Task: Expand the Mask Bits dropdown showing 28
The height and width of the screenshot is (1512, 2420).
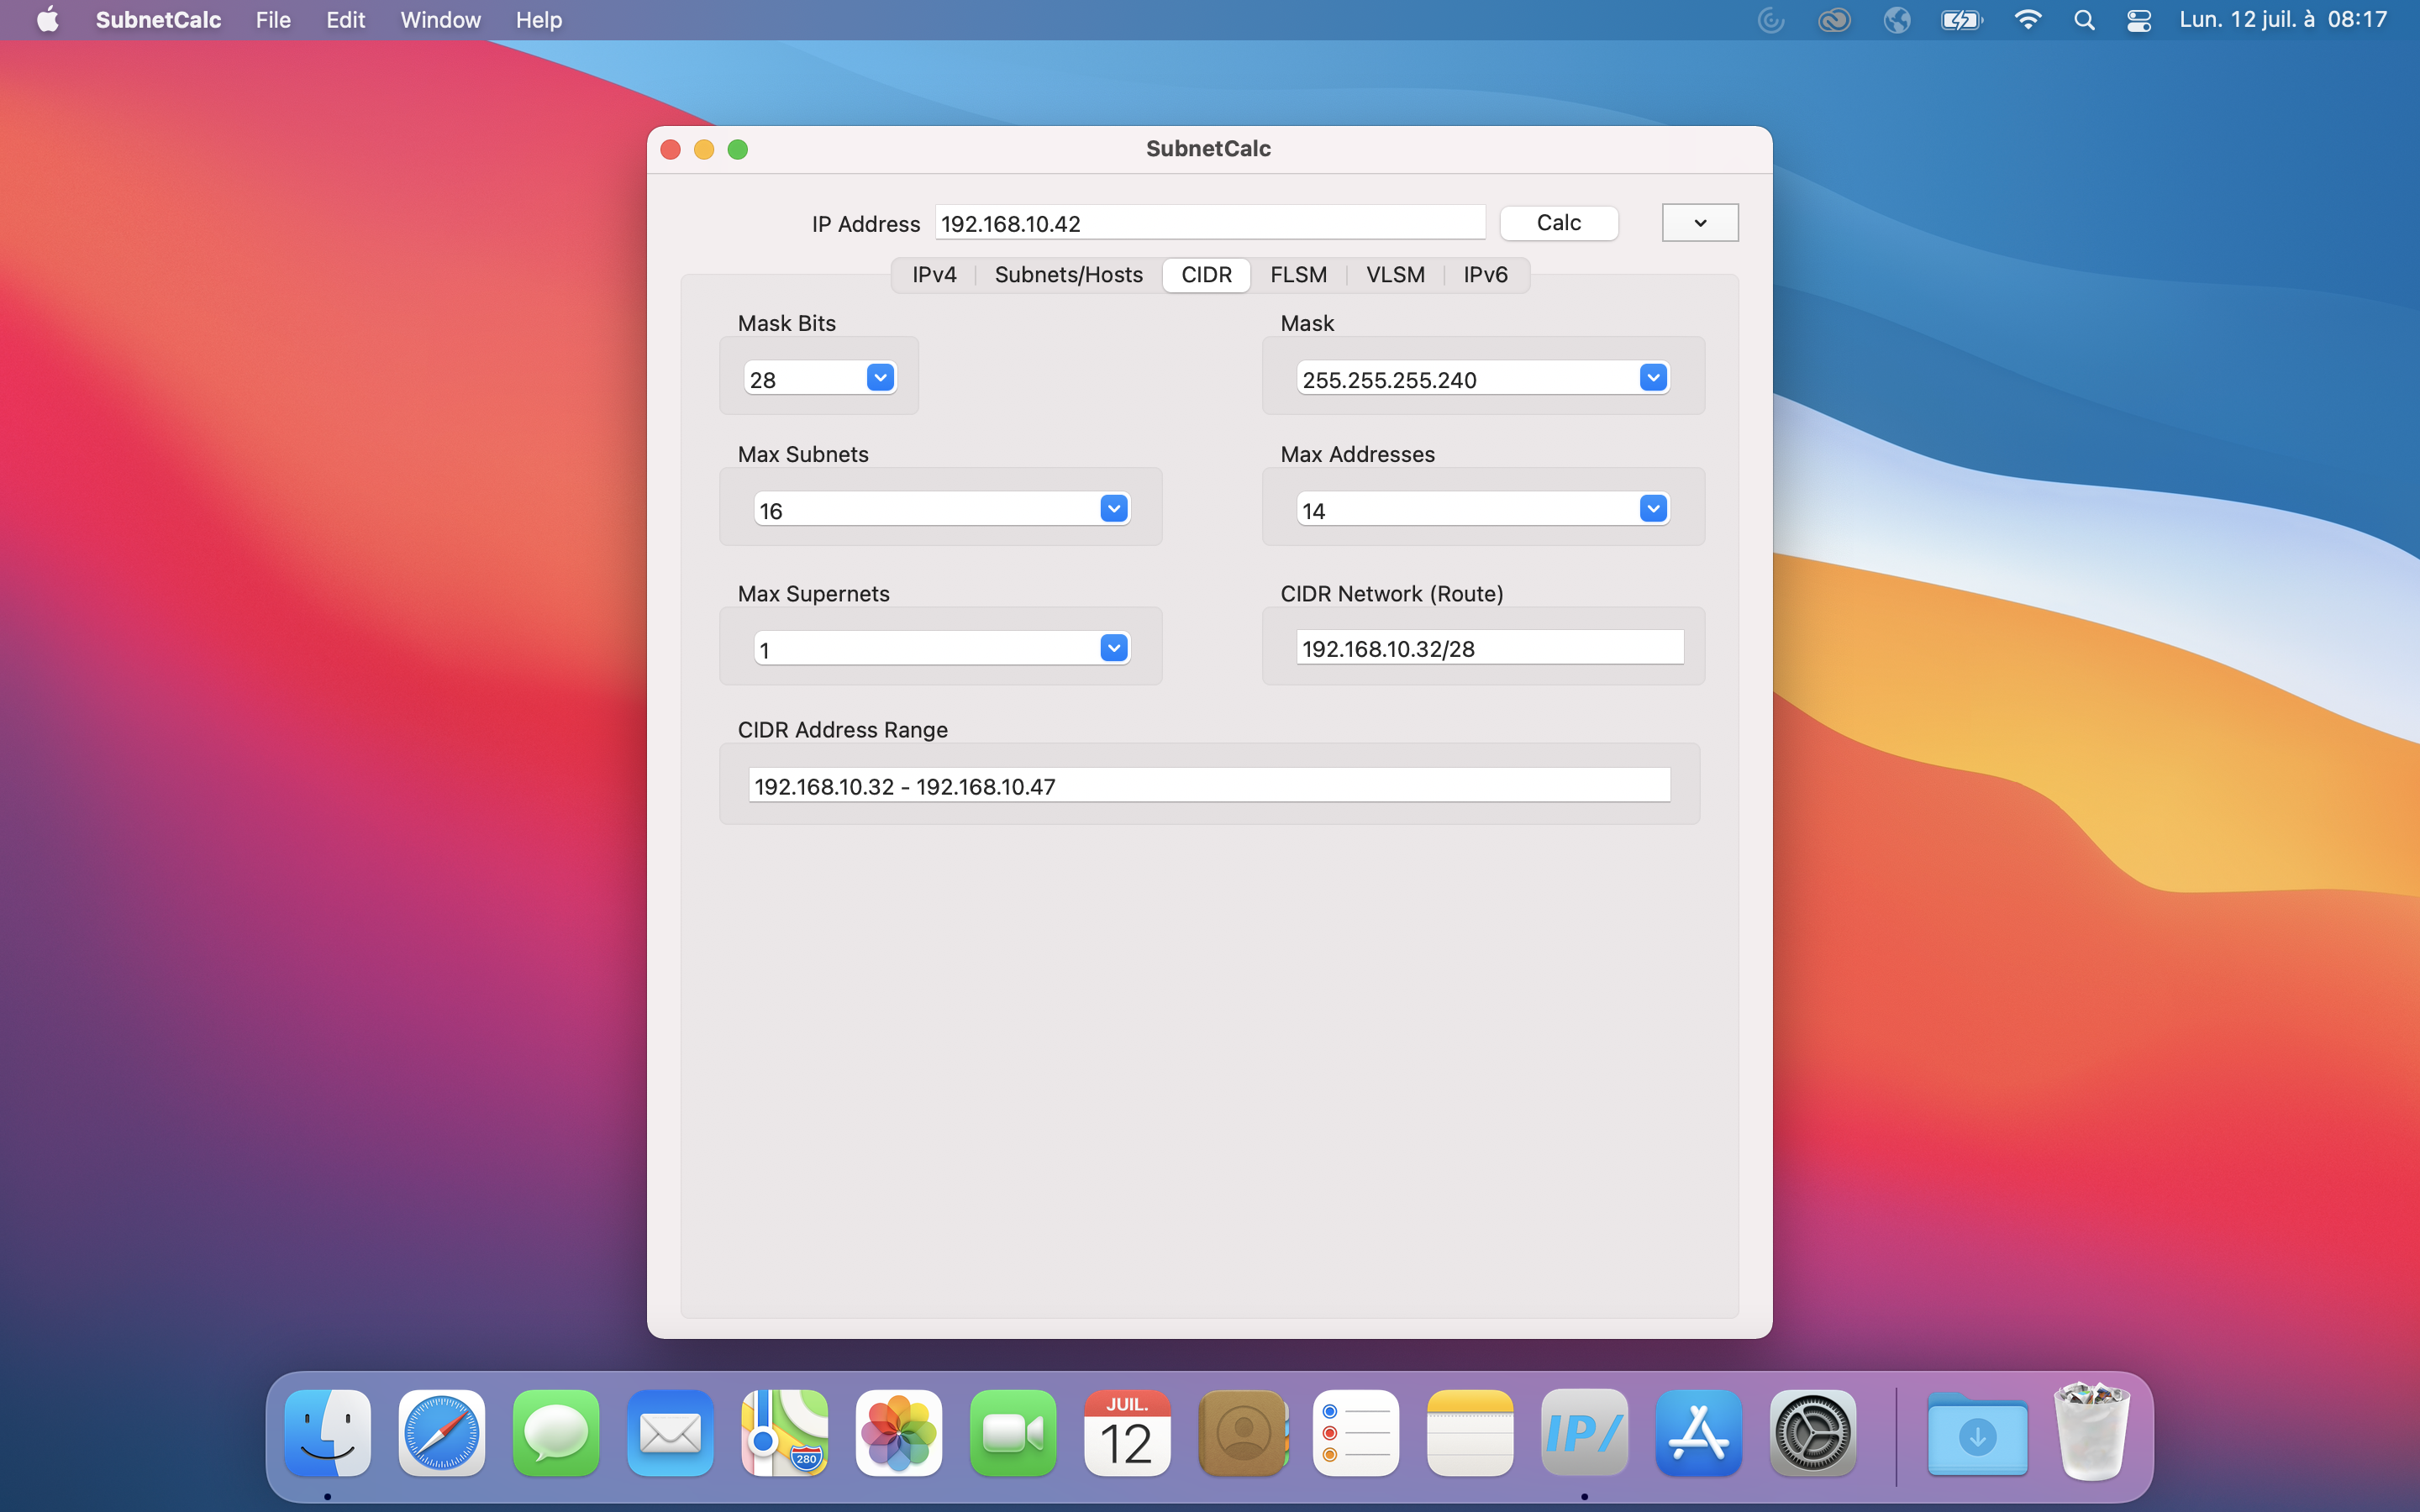Action: click(x=880, y=378)
